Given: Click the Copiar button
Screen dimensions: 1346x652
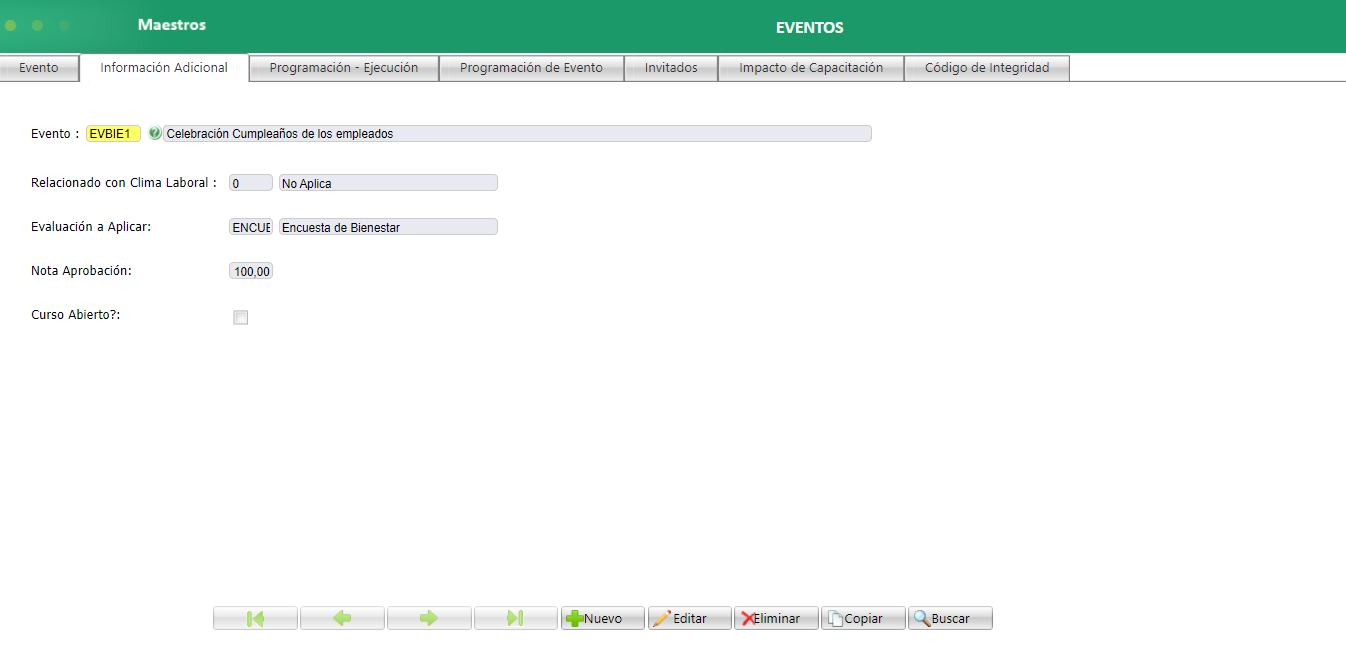Looking at the screenshot, I should 864,618.
